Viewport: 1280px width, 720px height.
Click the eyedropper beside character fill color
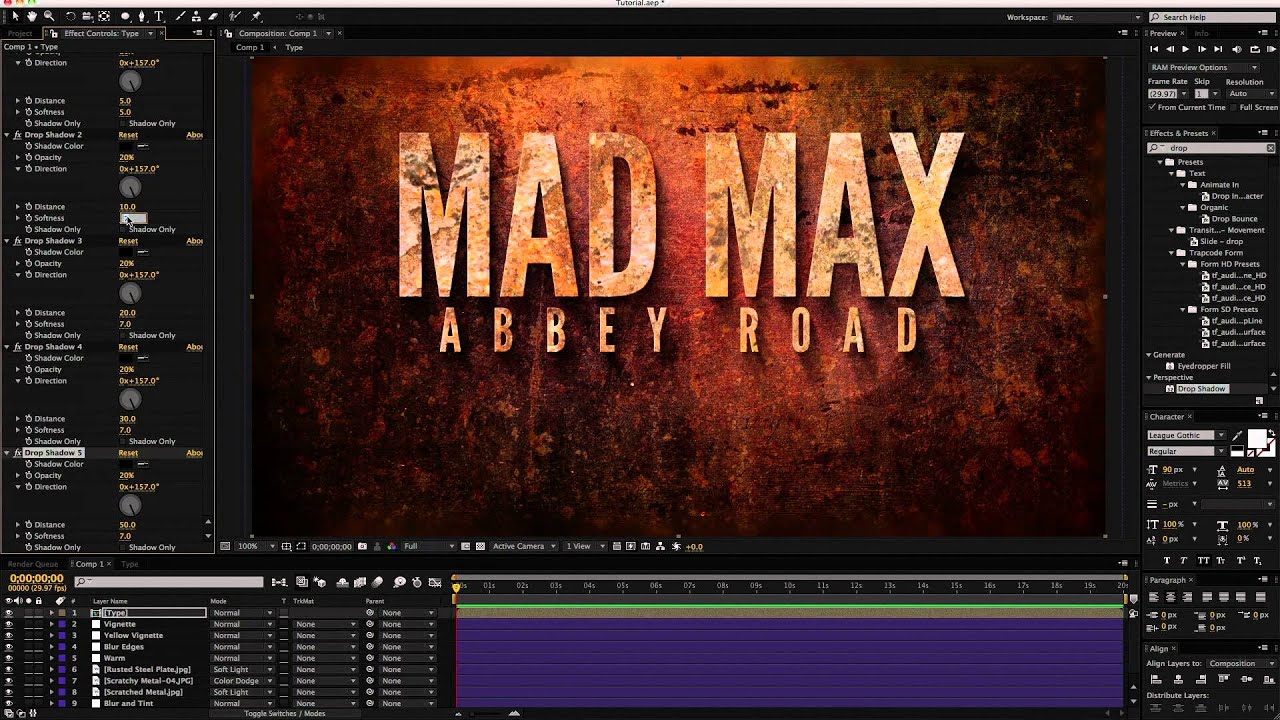[x=1237, y=436]
